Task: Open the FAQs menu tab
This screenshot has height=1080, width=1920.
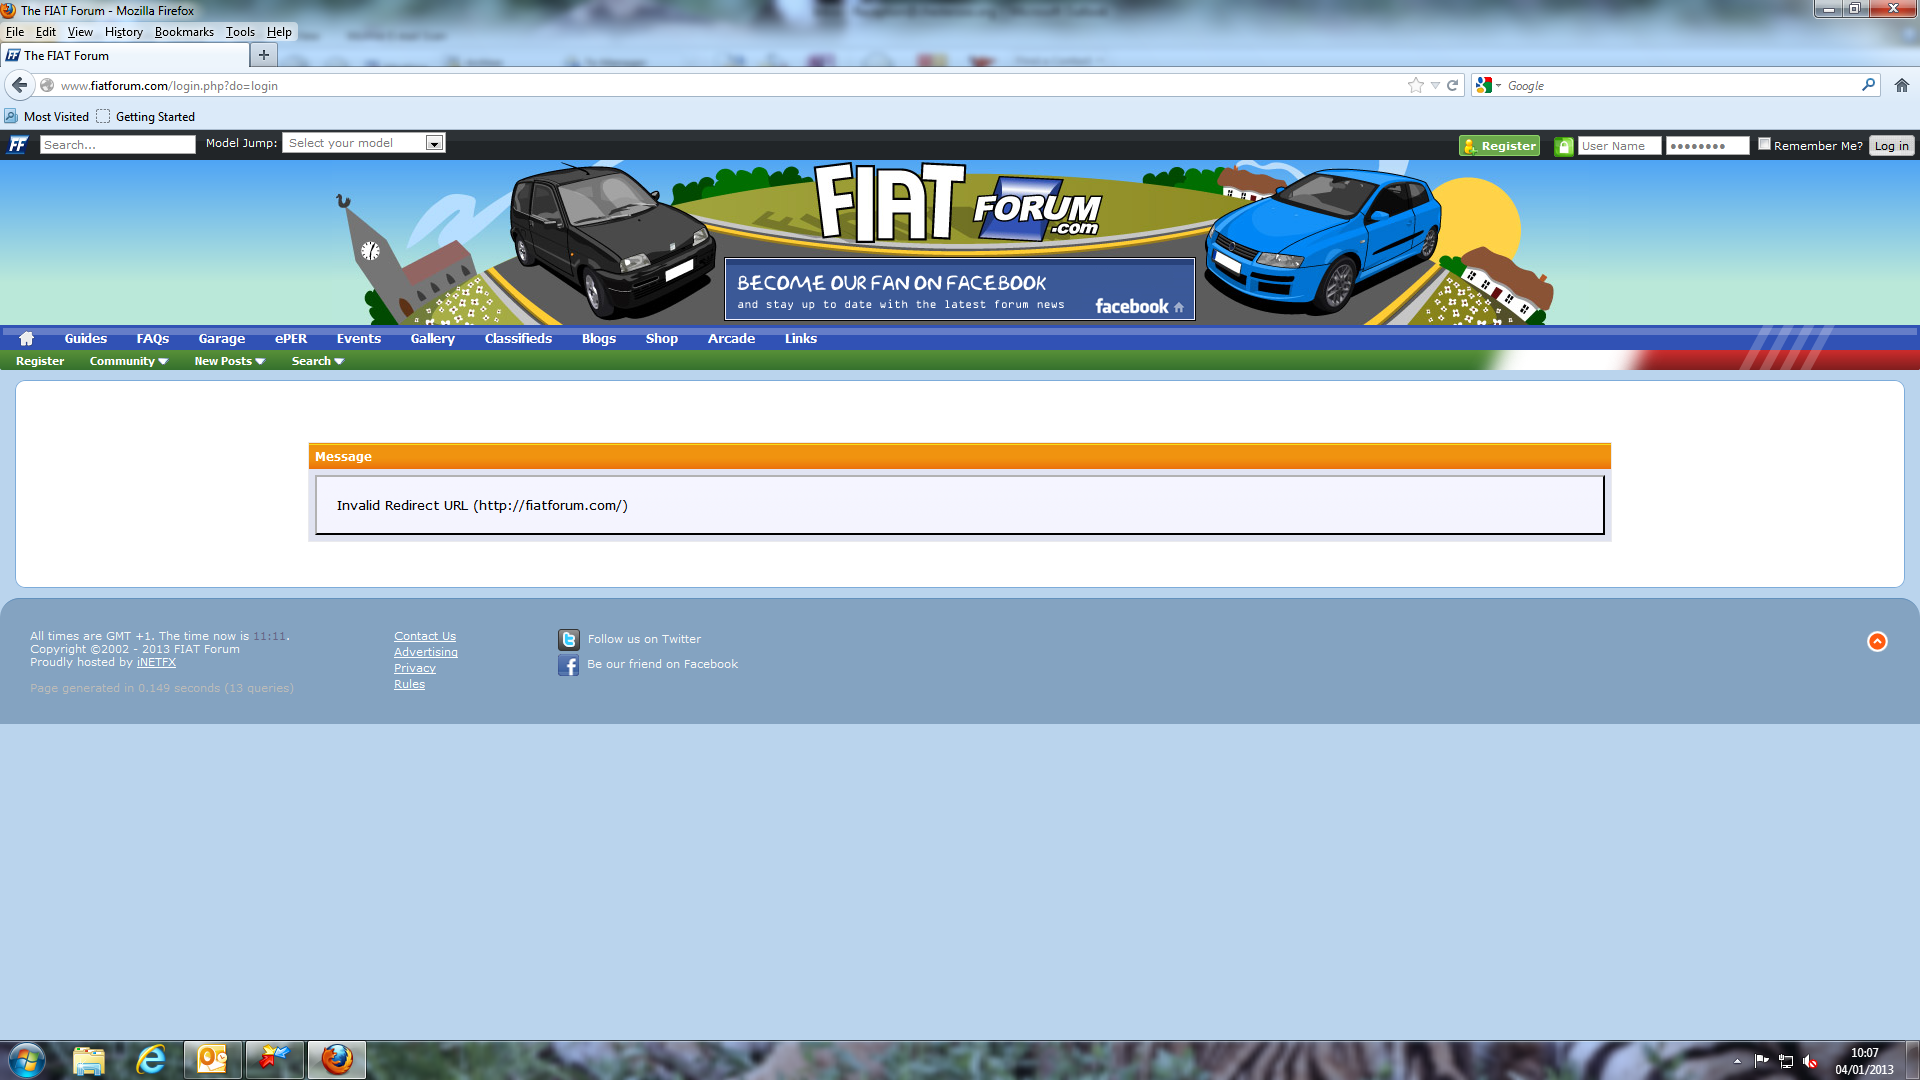Action: (x=152, y=338)
